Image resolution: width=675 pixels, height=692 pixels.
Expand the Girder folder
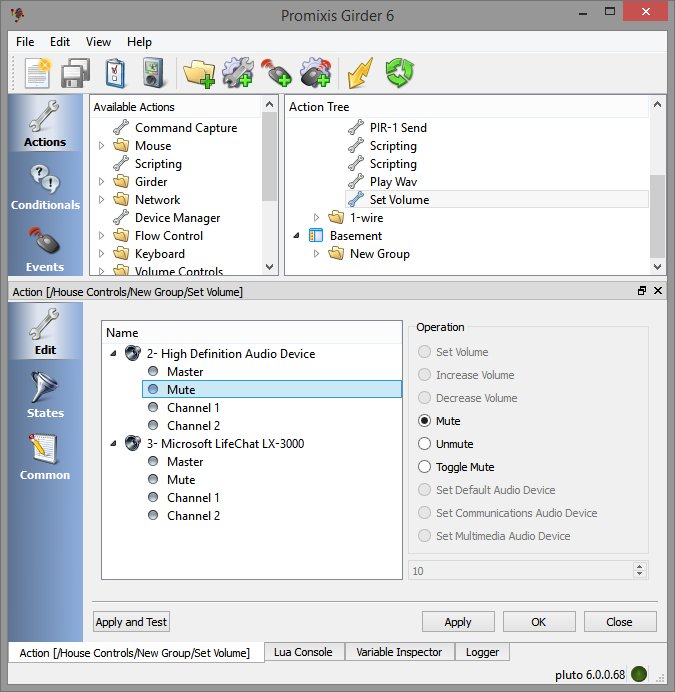click(102, 181)
